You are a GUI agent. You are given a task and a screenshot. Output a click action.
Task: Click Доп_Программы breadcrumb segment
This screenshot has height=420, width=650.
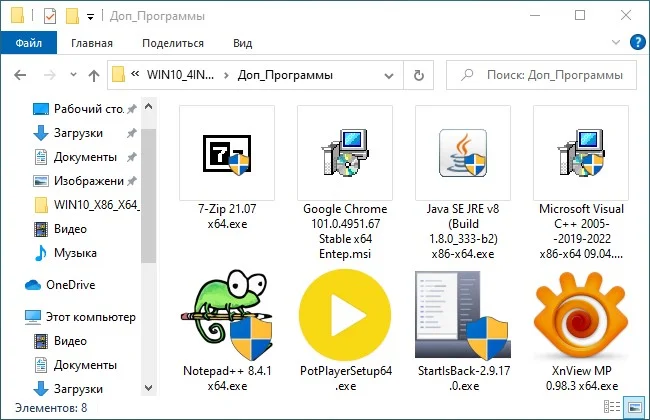pos(285,75)
